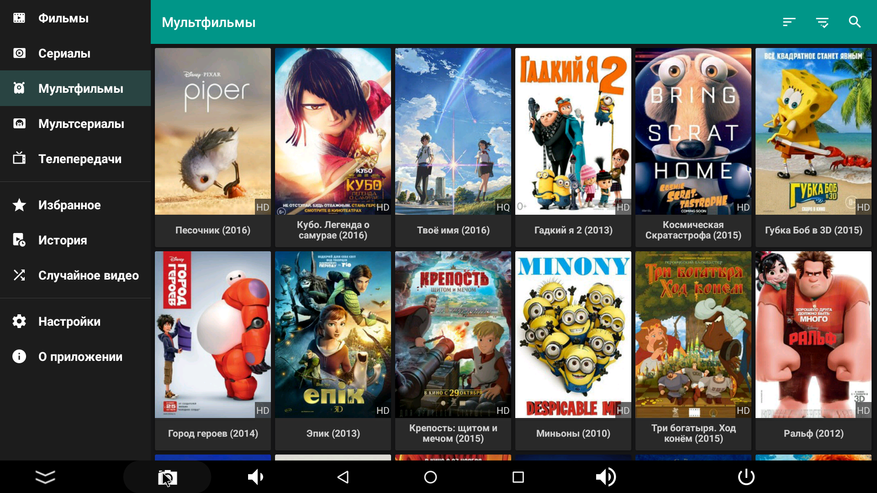This screenshot has width=877, height=493.
Task: Select the Случайное видео label
Action: click(x=88, y=276)
